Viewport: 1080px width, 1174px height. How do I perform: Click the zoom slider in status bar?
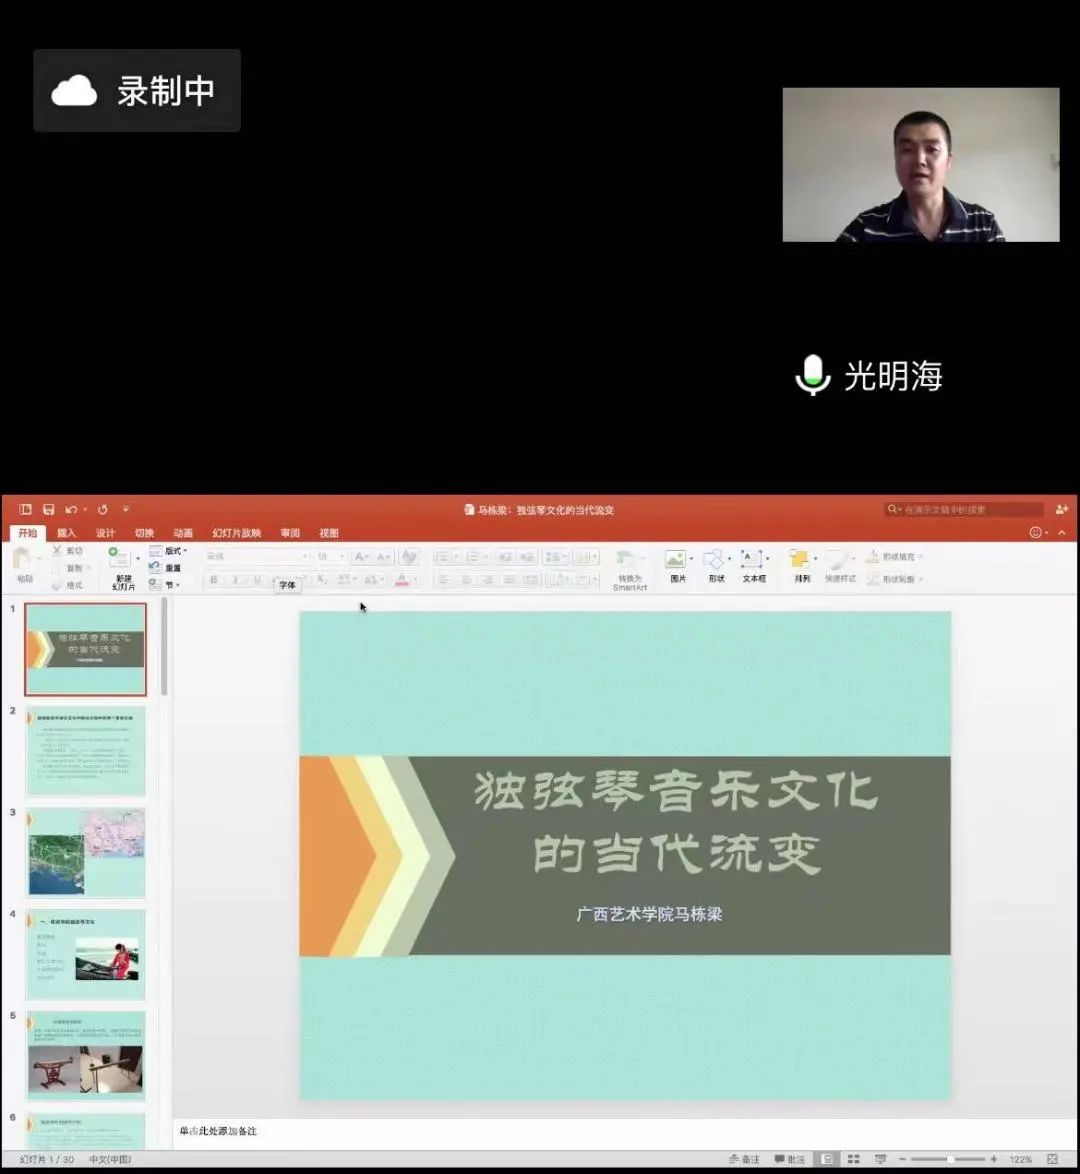pyautogui.click(x=949, y=1159)
